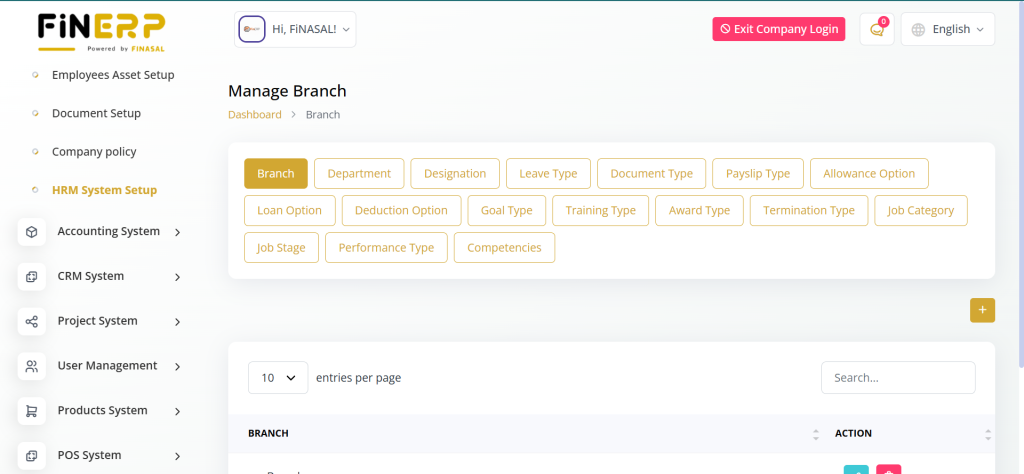Open the Competencies tab
1024x474 pixels.
(504, 248)
